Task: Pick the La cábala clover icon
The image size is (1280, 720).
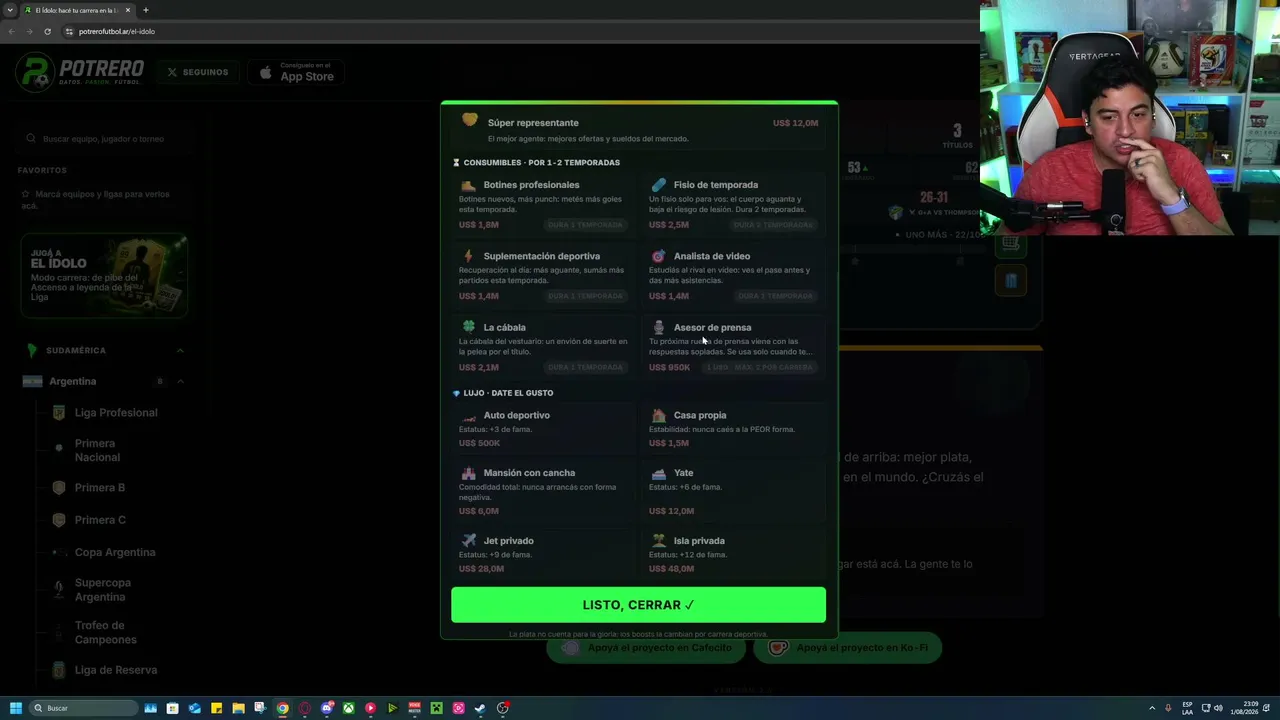Action: (x=468, y=327)
